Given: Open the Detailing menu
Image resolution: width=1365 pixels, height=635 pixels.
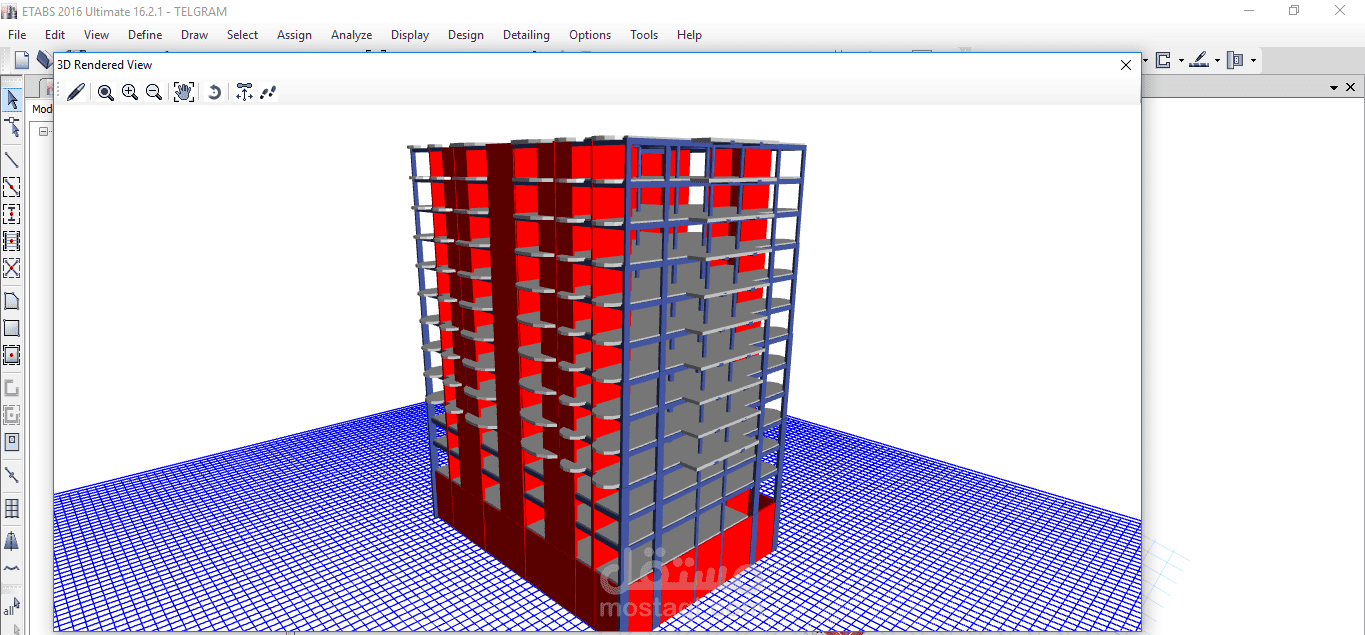Looking at the screenshot, I should point(526,35).
